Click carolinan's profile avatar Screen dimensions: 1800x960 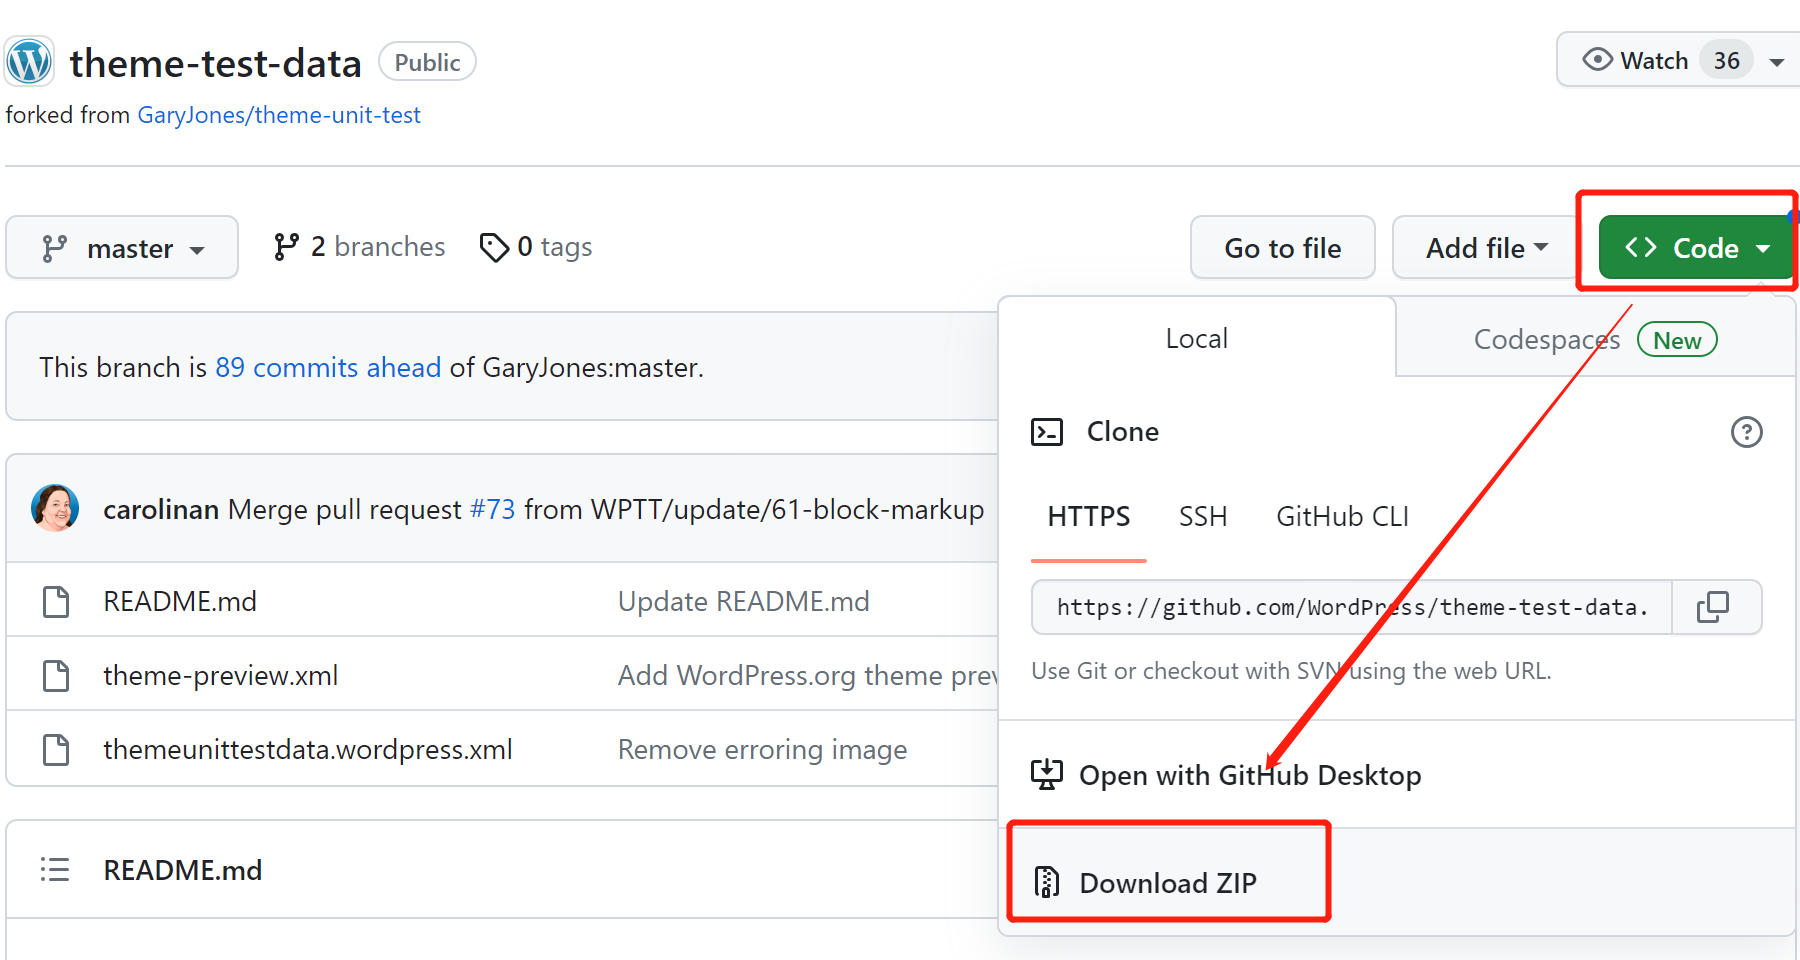tap(55, 508)
